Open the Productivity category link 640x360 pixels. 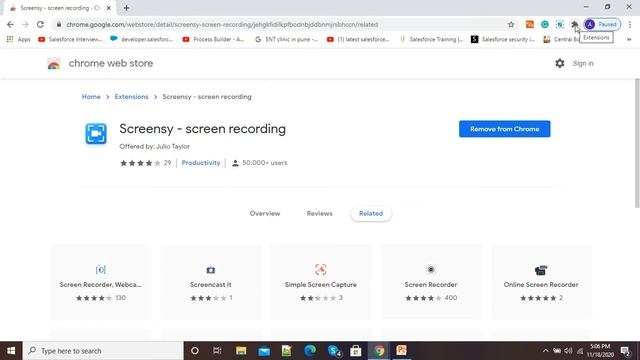tap(201, 162)
